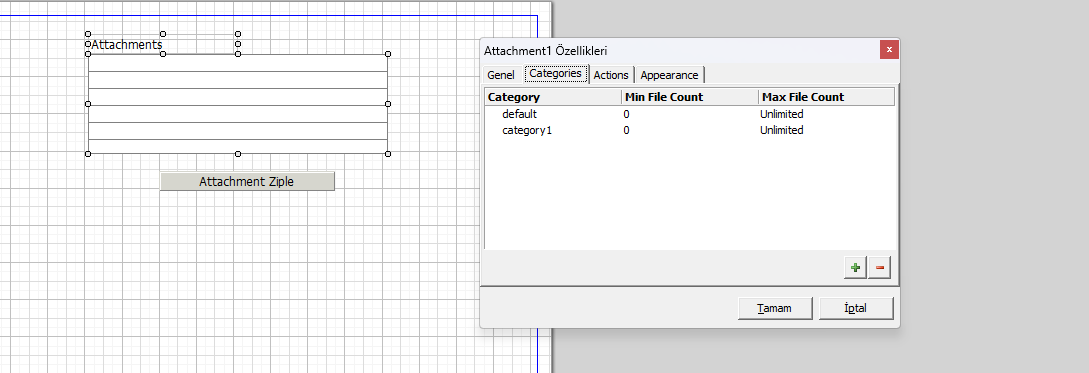1089x373 pixels.
Task: Click the Category column header
Action: tap(553, 97)
